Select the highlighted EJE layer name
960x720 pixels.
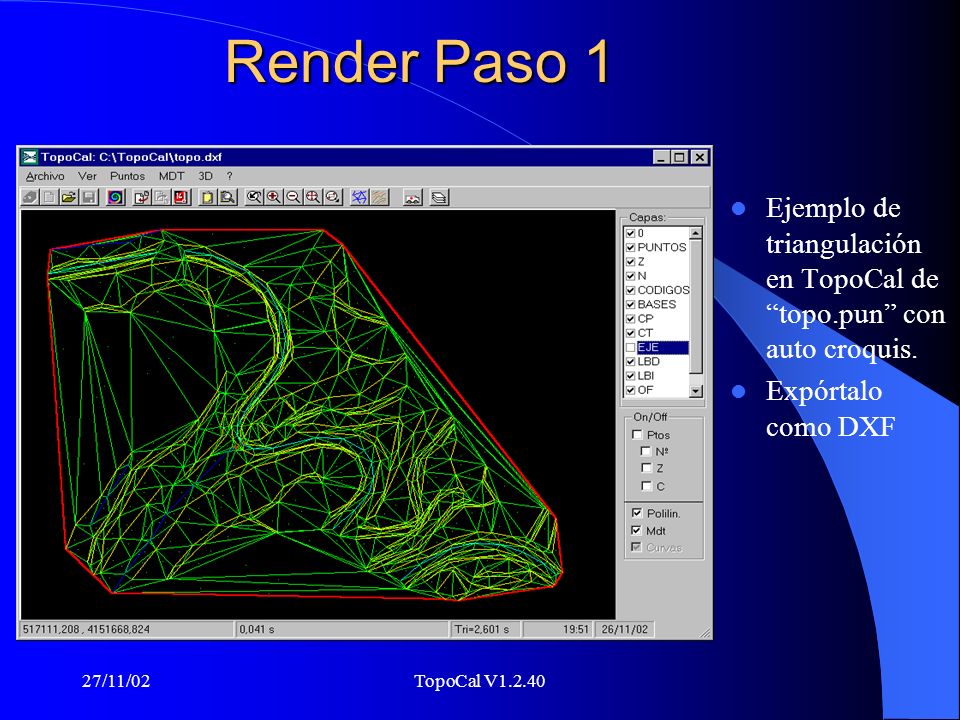(662, 347)
